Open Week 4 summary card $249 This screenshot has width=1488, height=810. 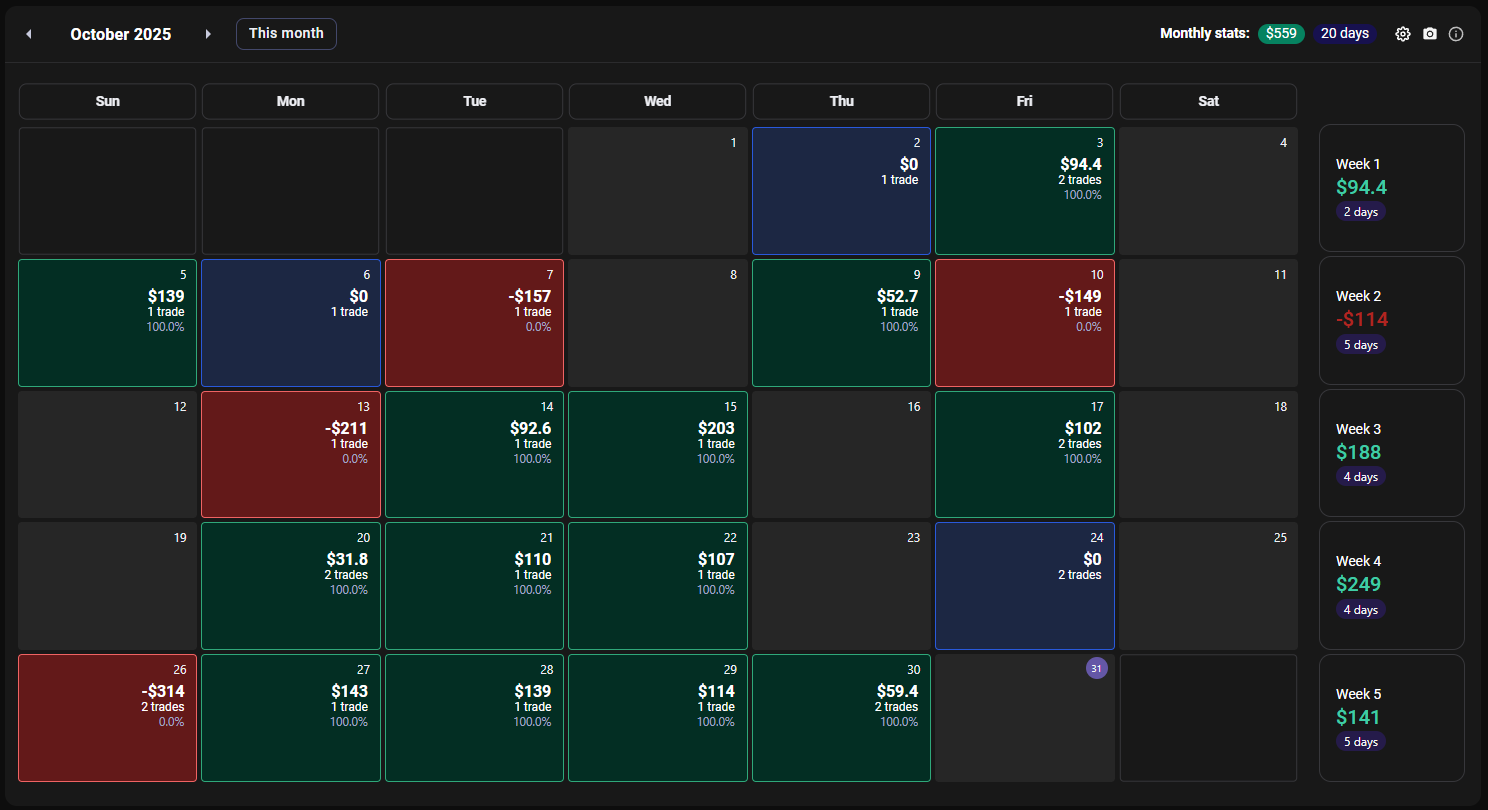1391,585
